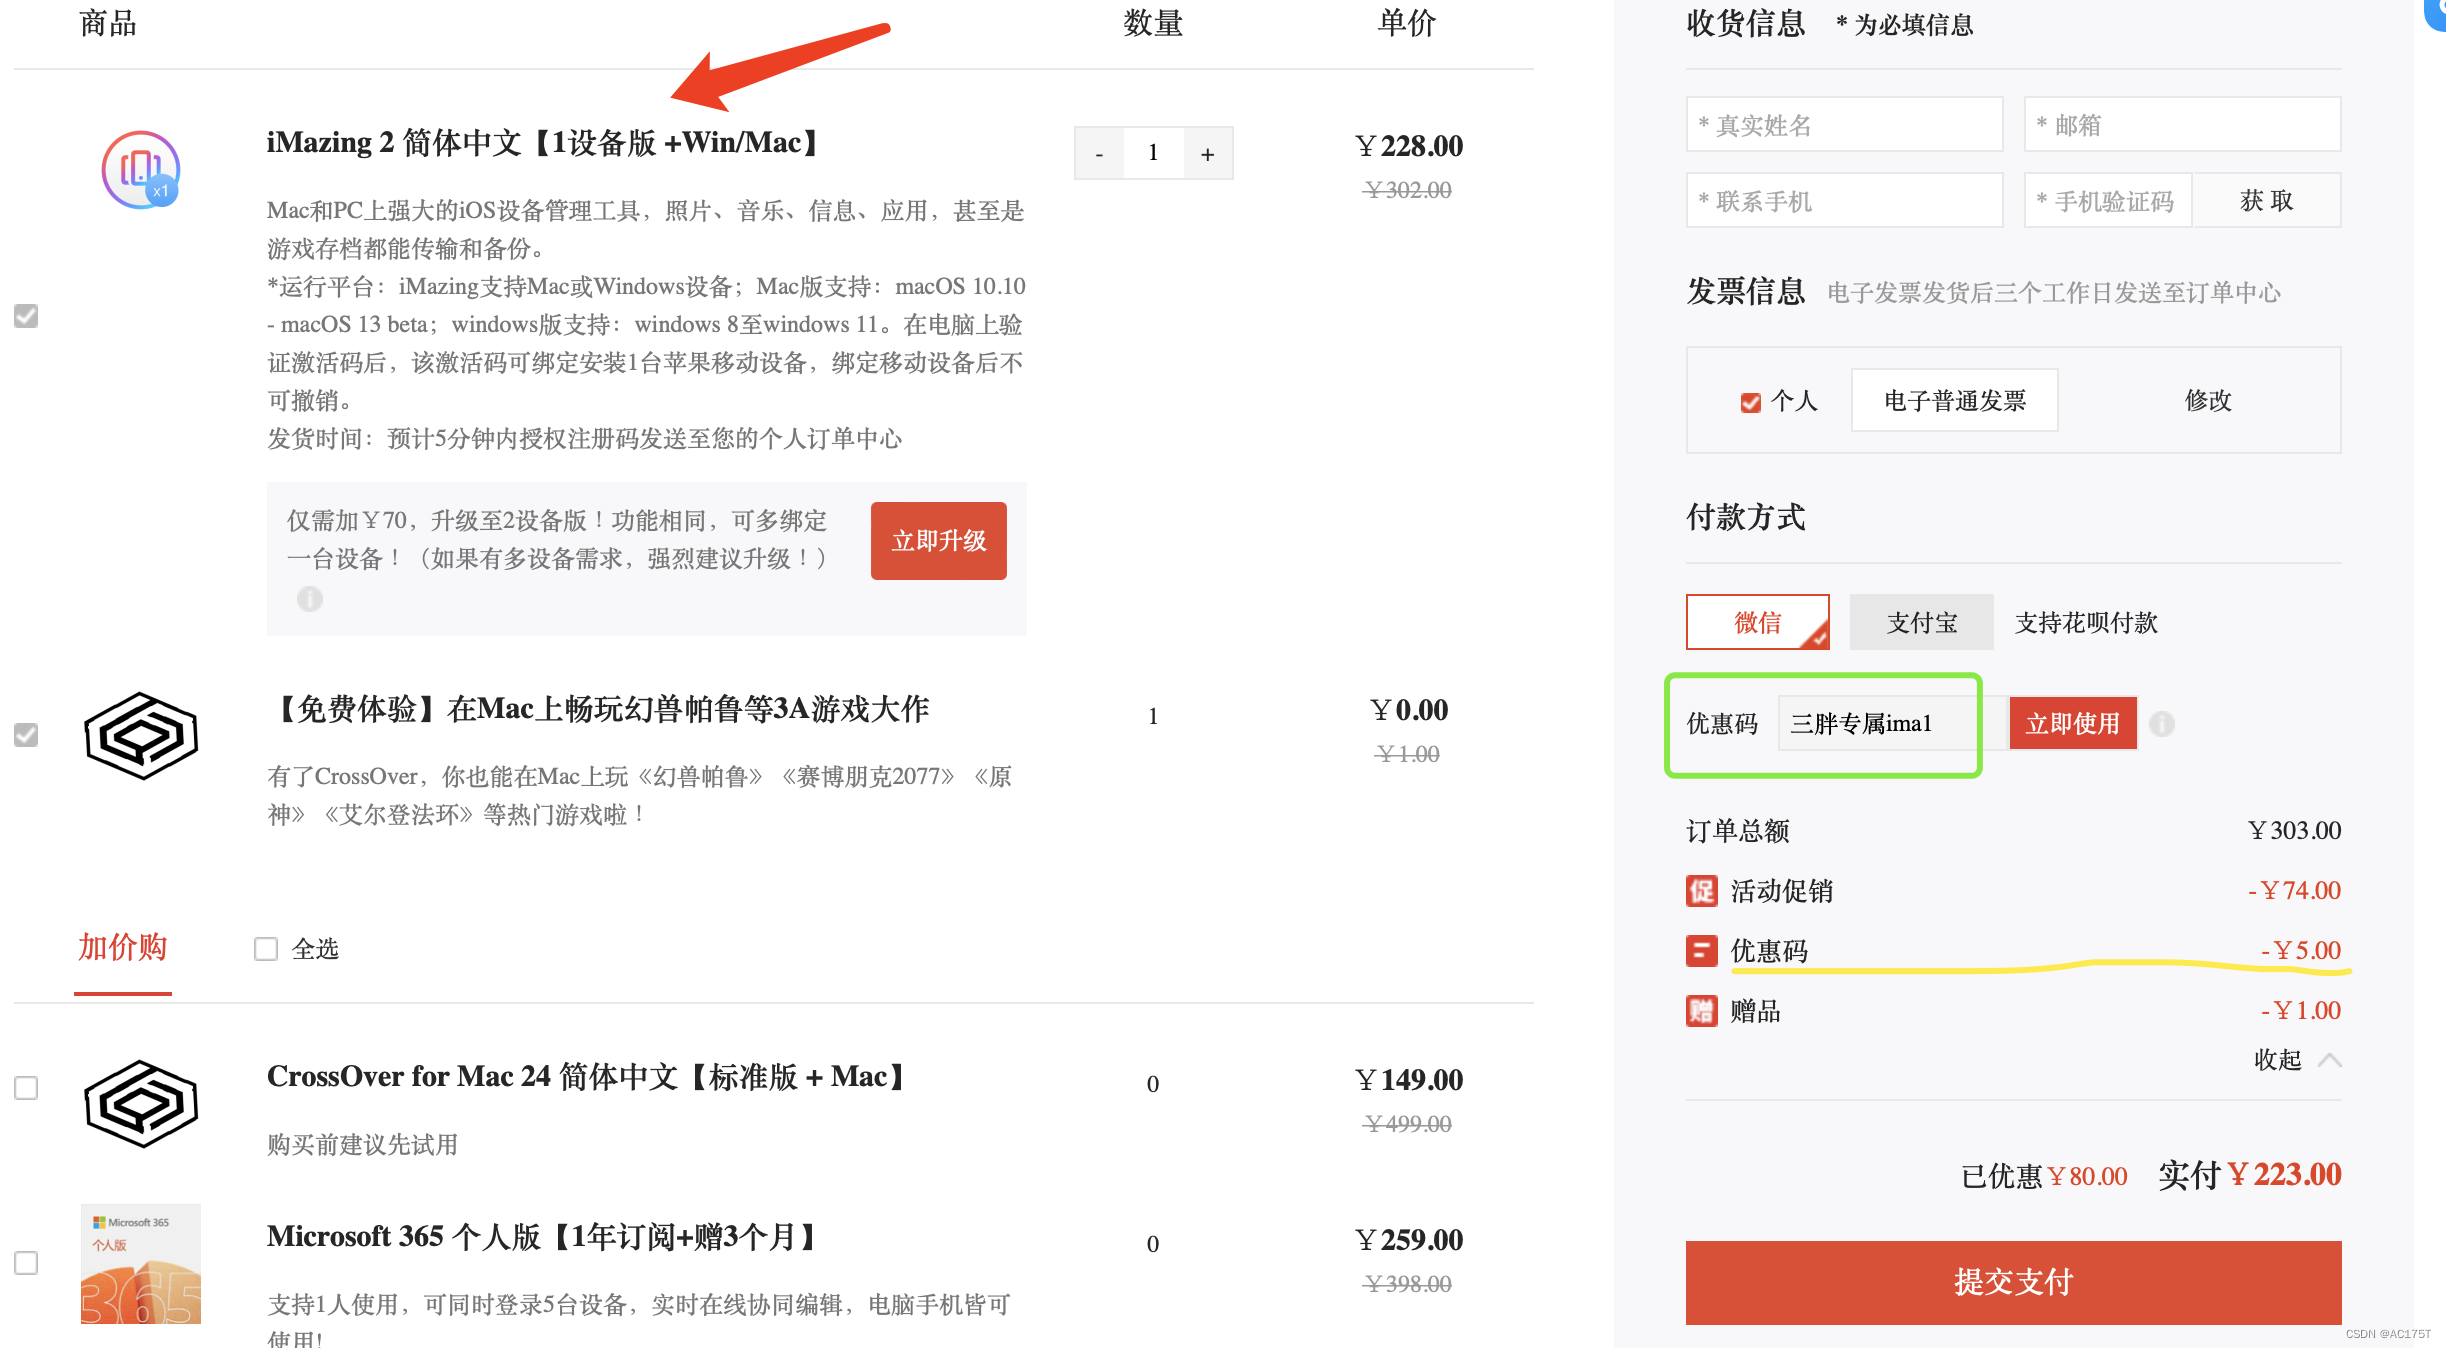Open the 加价购 tab
The width and height of the screenshot is (2446, 1348).
[x=123, y=948]
